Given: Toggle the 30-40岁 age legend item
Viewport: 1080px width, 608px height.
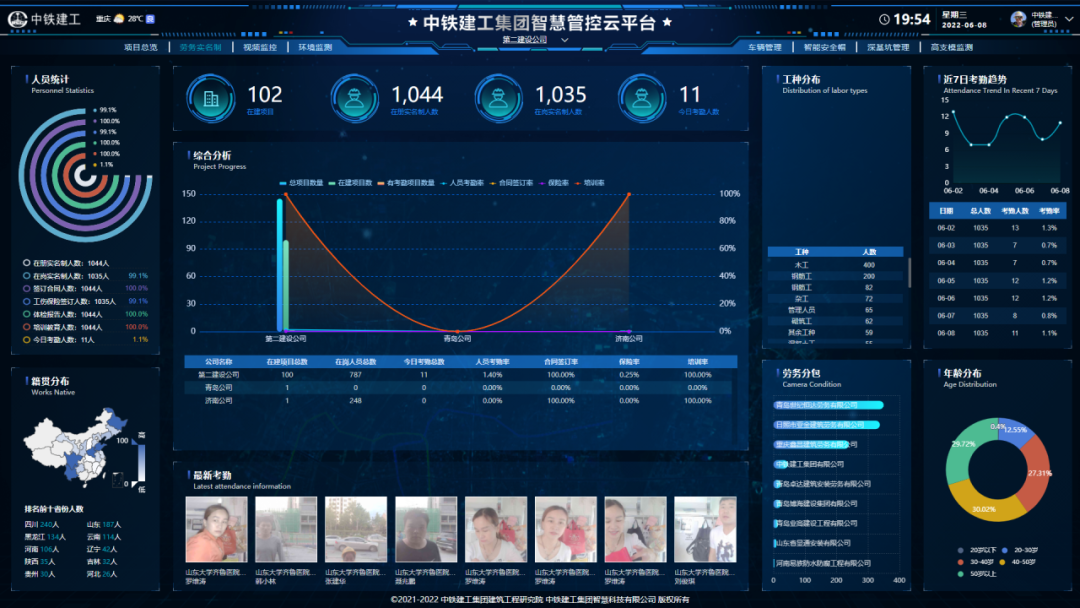Looking at the screenshot, I should pyautogui.click(x=976, y=562).
